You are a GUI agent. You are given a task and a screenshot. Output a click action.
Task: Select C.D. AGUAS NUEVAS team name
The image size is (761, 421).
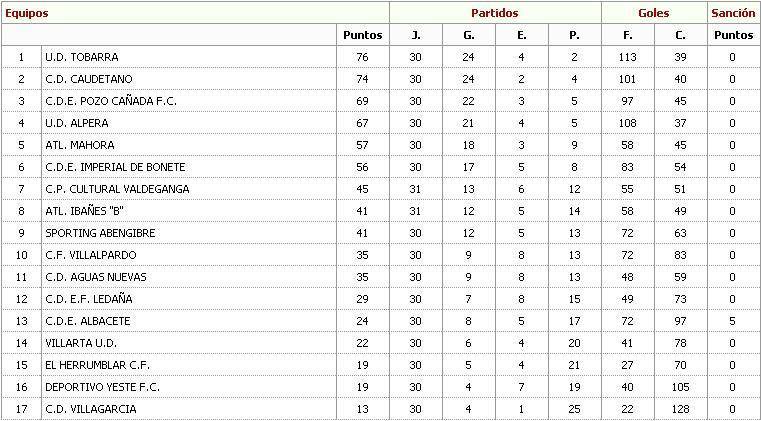96,277
